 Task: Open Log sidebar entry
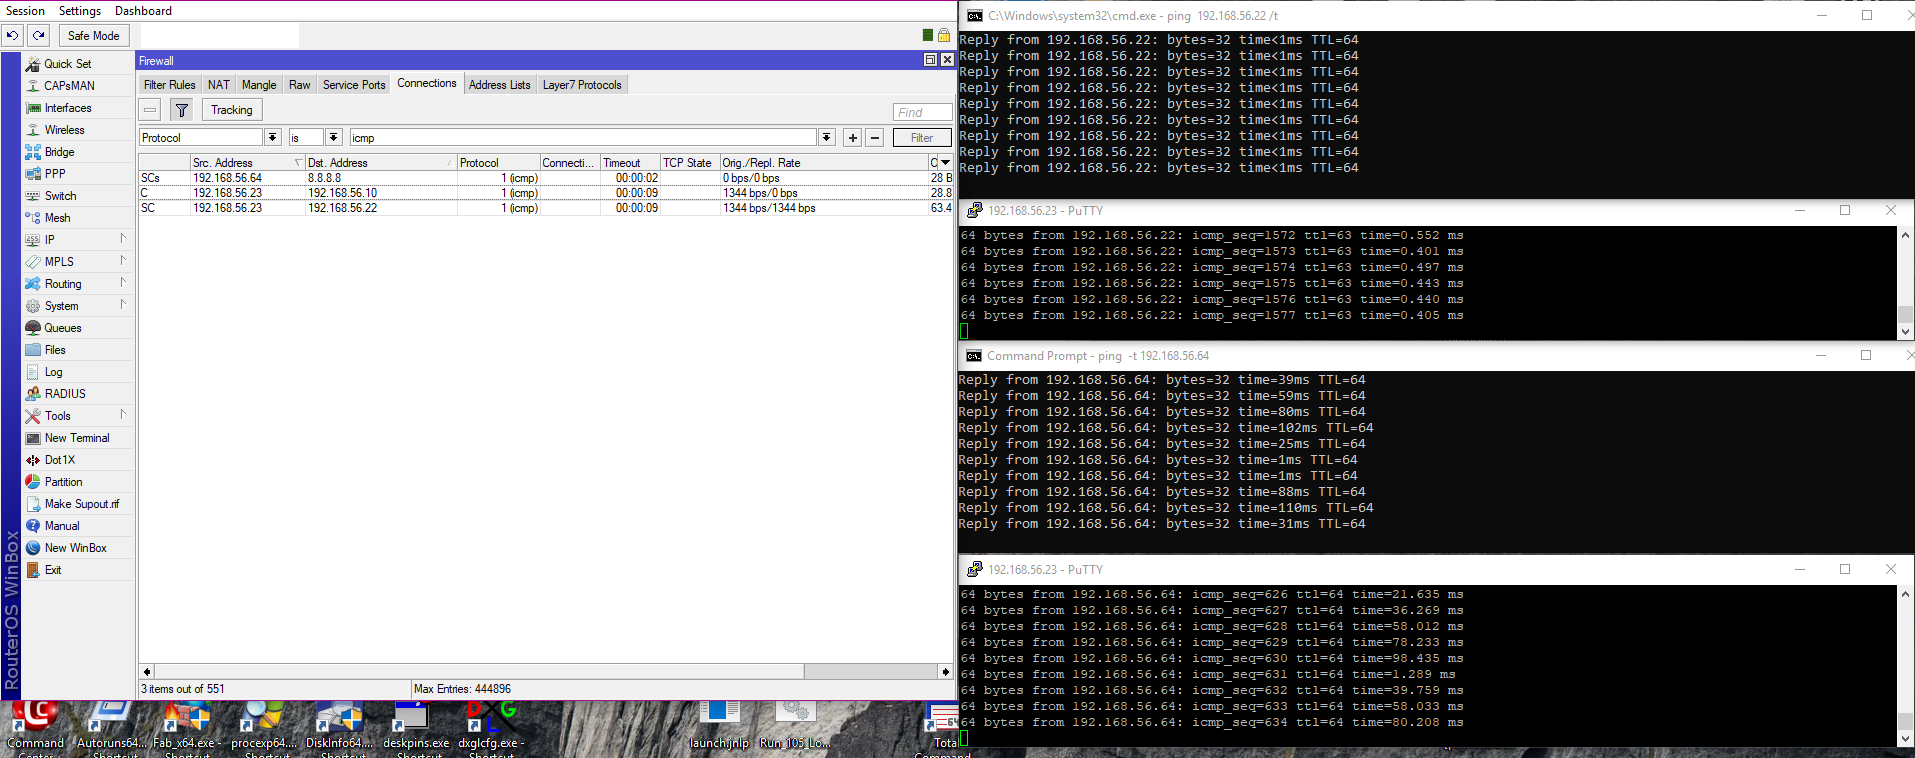coord(53,372)
